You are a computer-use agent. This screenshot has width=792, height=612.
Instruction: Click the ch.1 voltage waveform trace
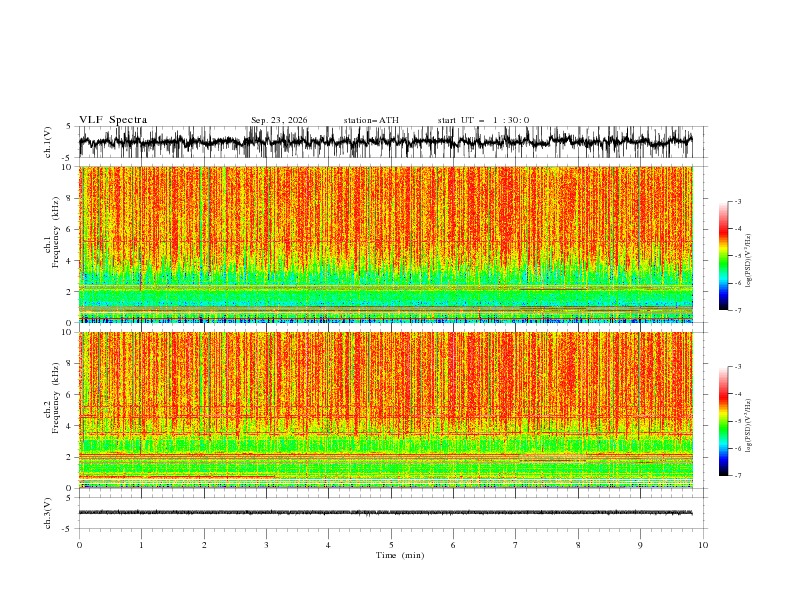386,142
